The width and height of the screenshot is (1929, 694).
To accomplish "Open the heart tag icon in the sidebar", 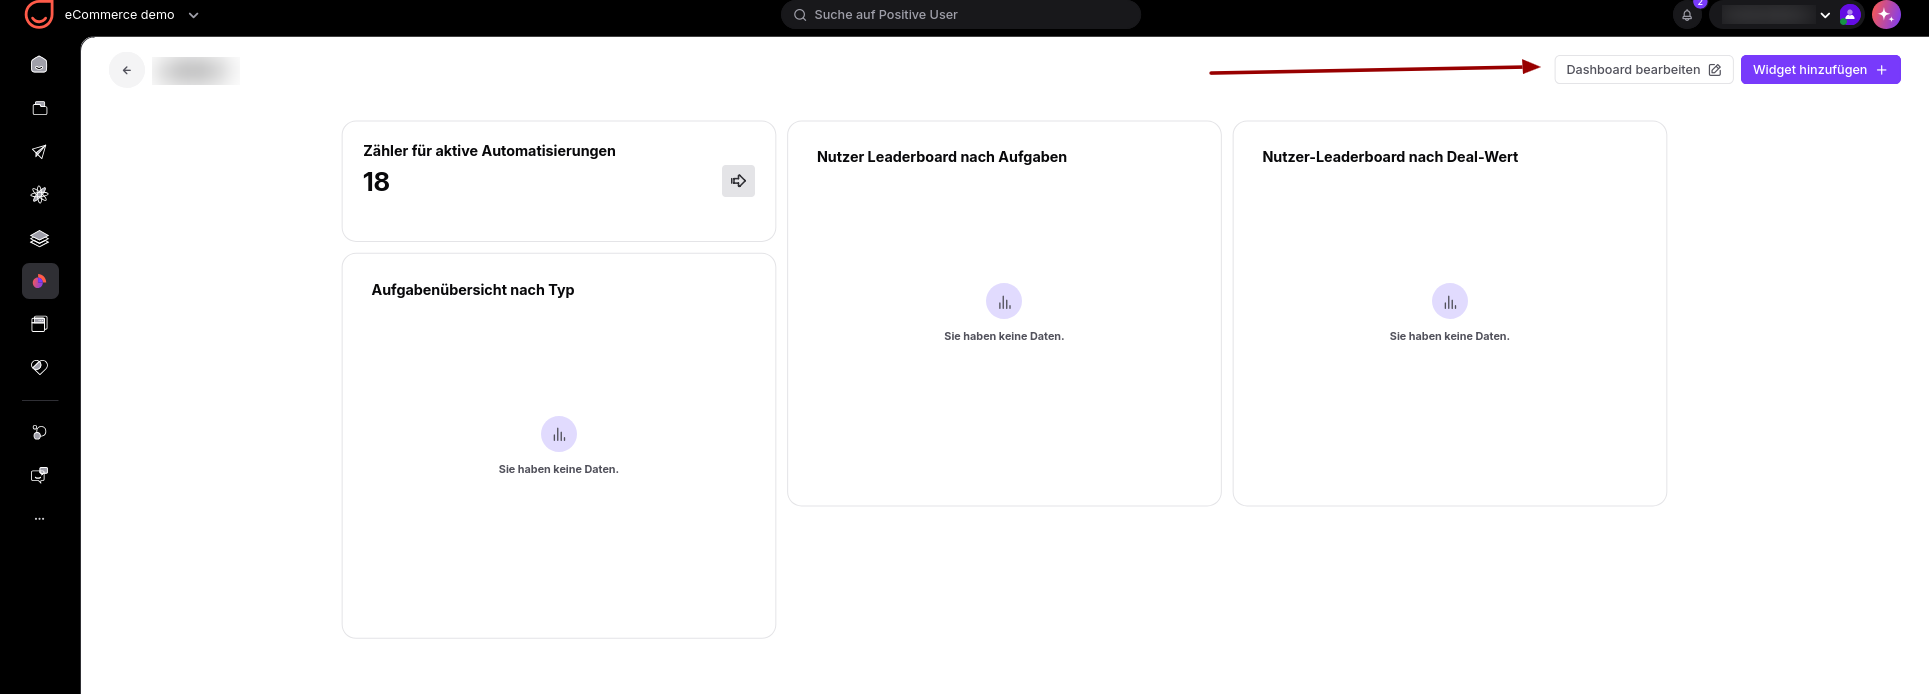I will [x=39, y=367].
